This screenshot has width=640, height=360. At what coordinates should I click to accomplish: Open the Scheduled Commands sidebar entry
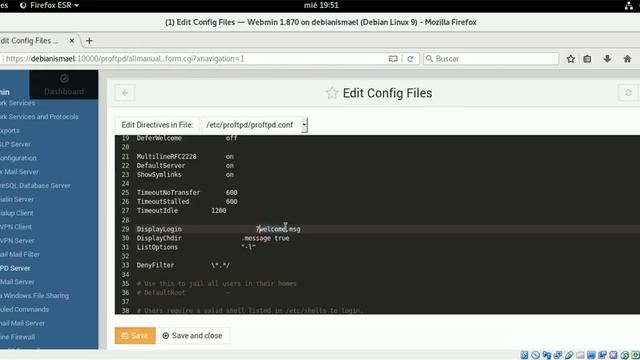click(x=24, y=309)
